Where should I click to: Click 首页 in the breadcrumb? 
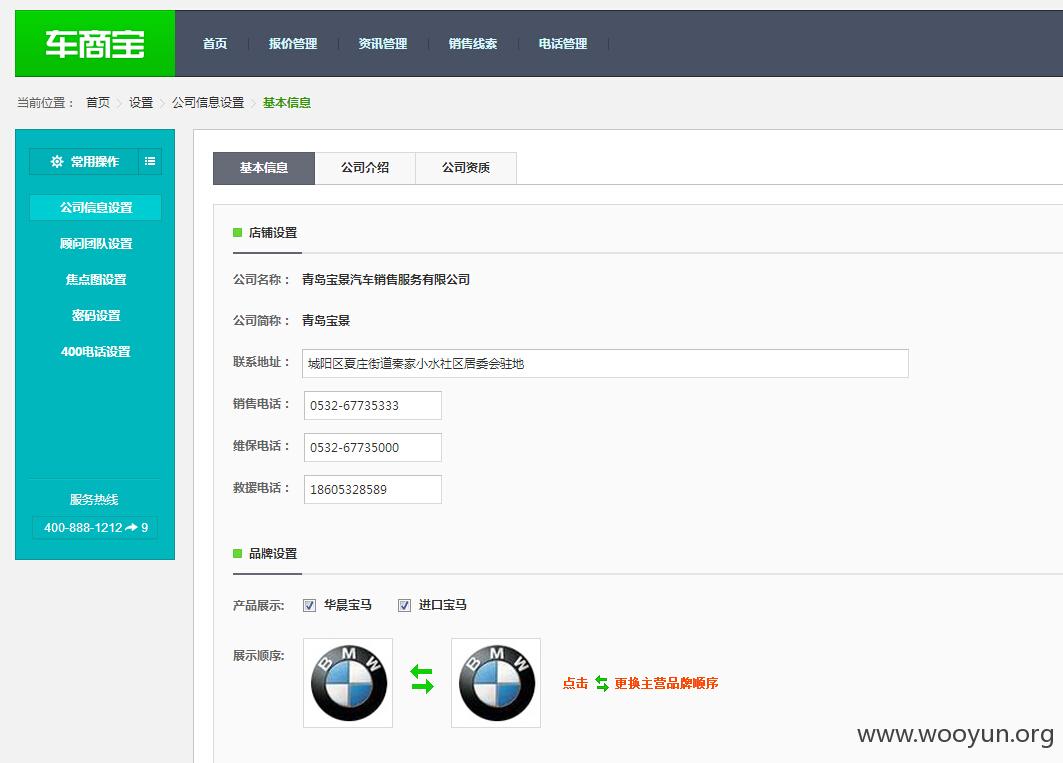[98, 102]
